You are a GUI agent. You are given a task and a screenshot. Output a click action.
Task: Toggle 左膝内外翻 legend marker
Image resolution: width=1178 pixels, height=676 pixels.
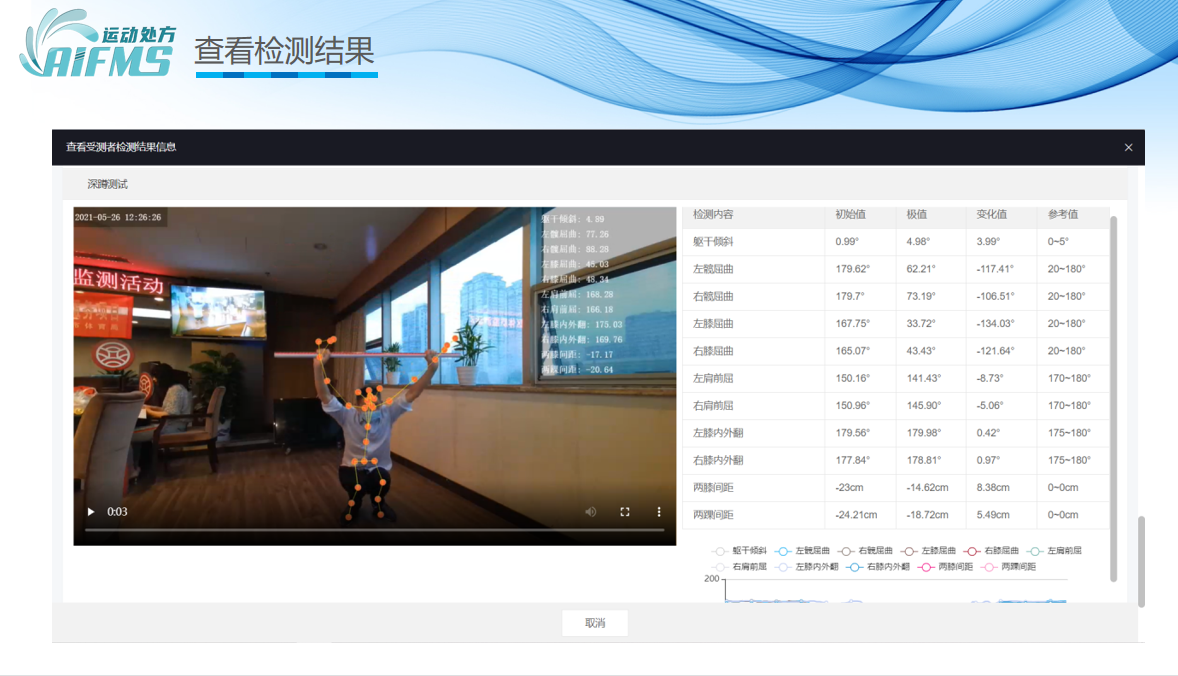point(783,567)
